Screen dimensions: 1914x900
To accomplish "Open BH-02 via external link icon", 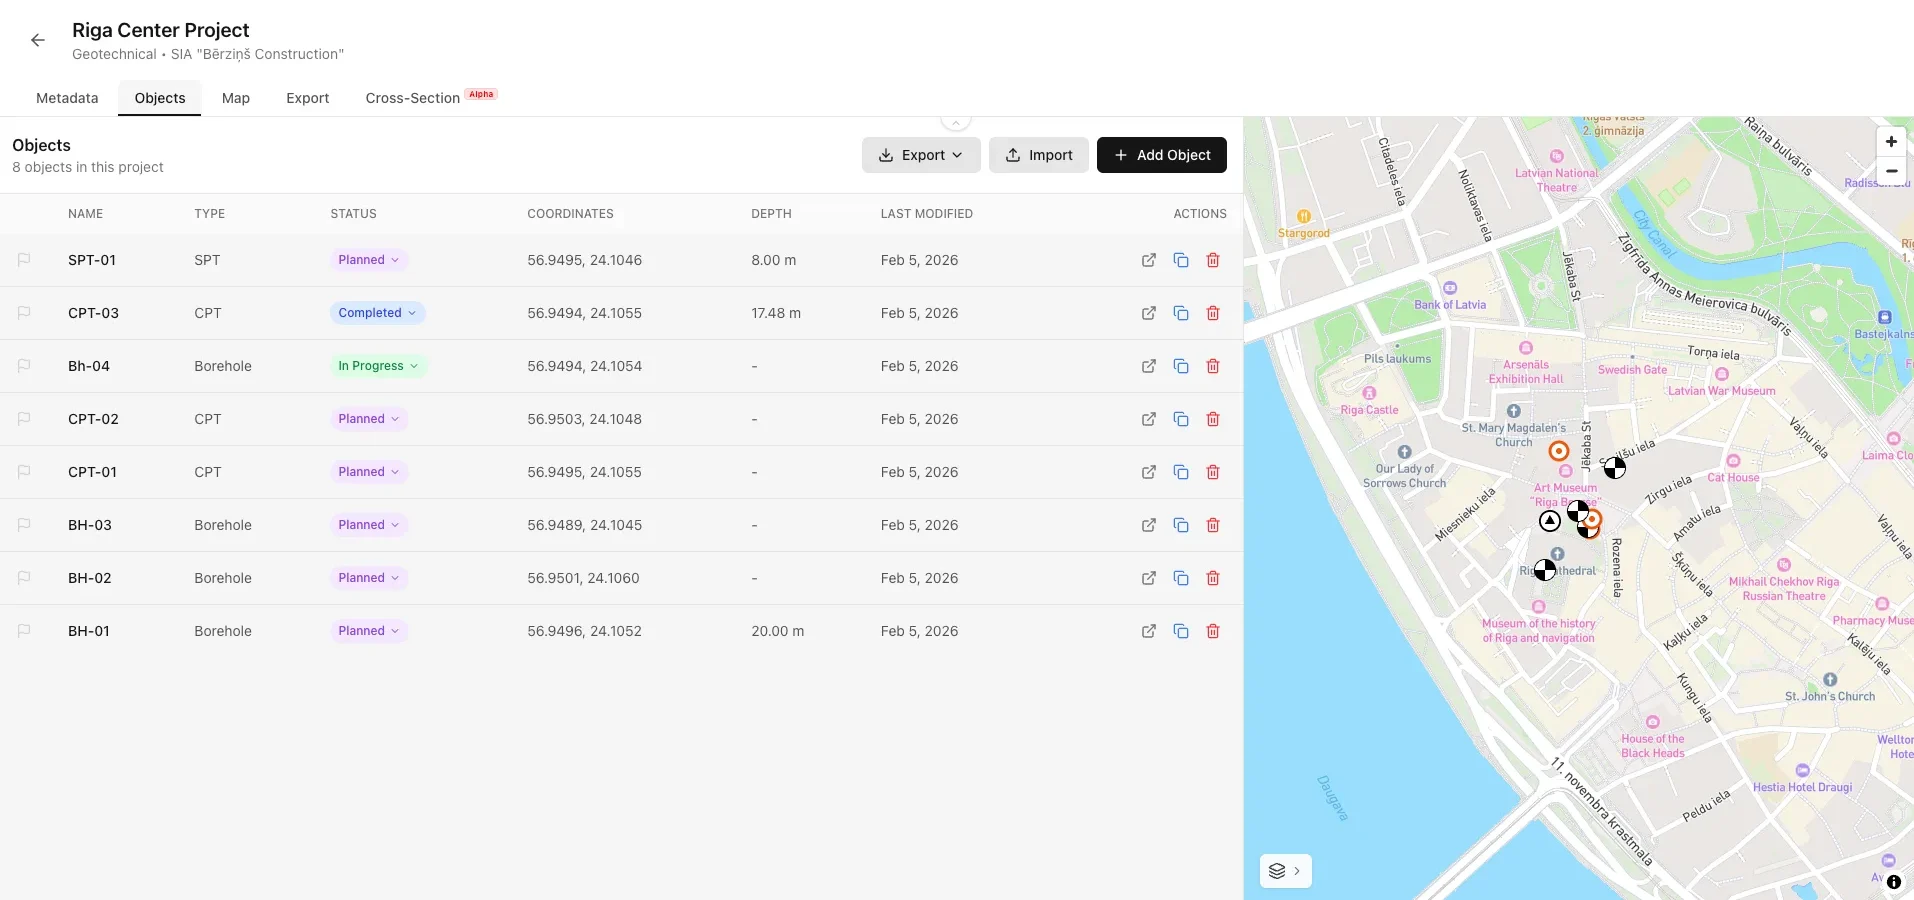I will [1149, 578].
